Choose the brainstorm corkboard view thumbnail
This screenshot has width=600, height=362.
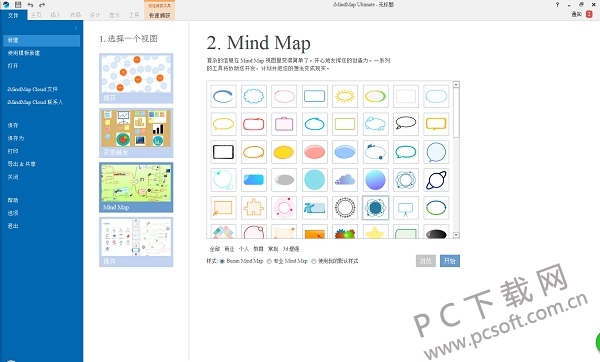136,133
